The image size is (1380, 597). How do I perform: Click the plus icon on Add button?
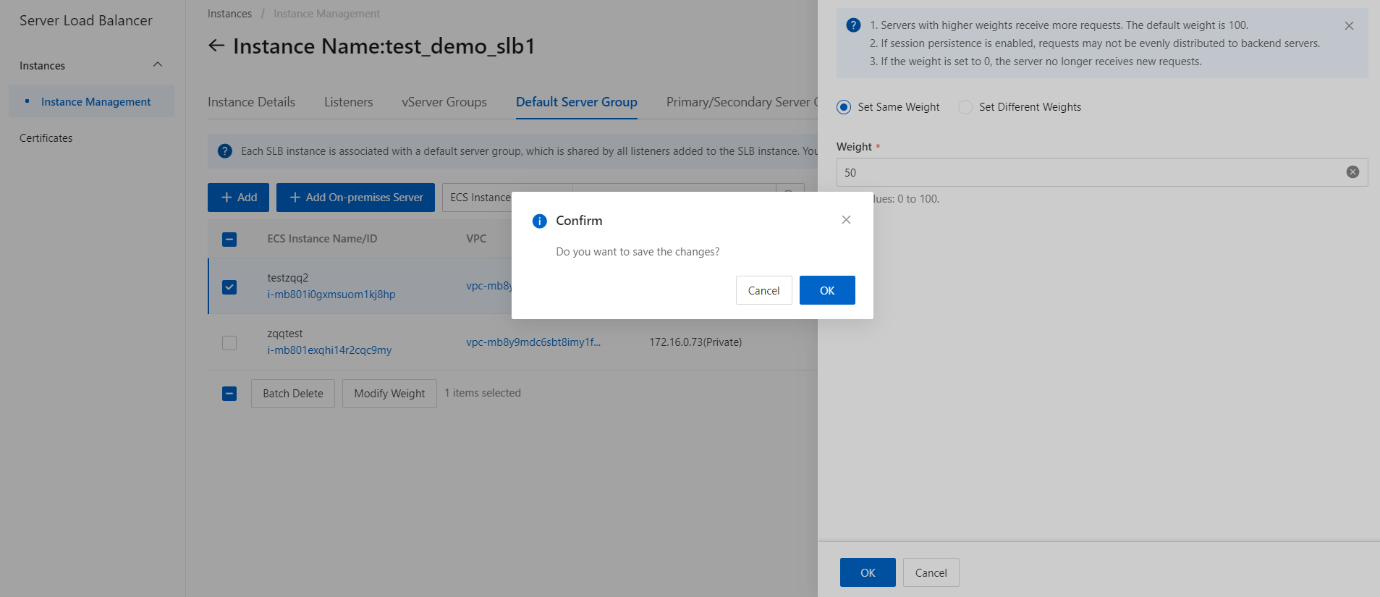(226, 197)
